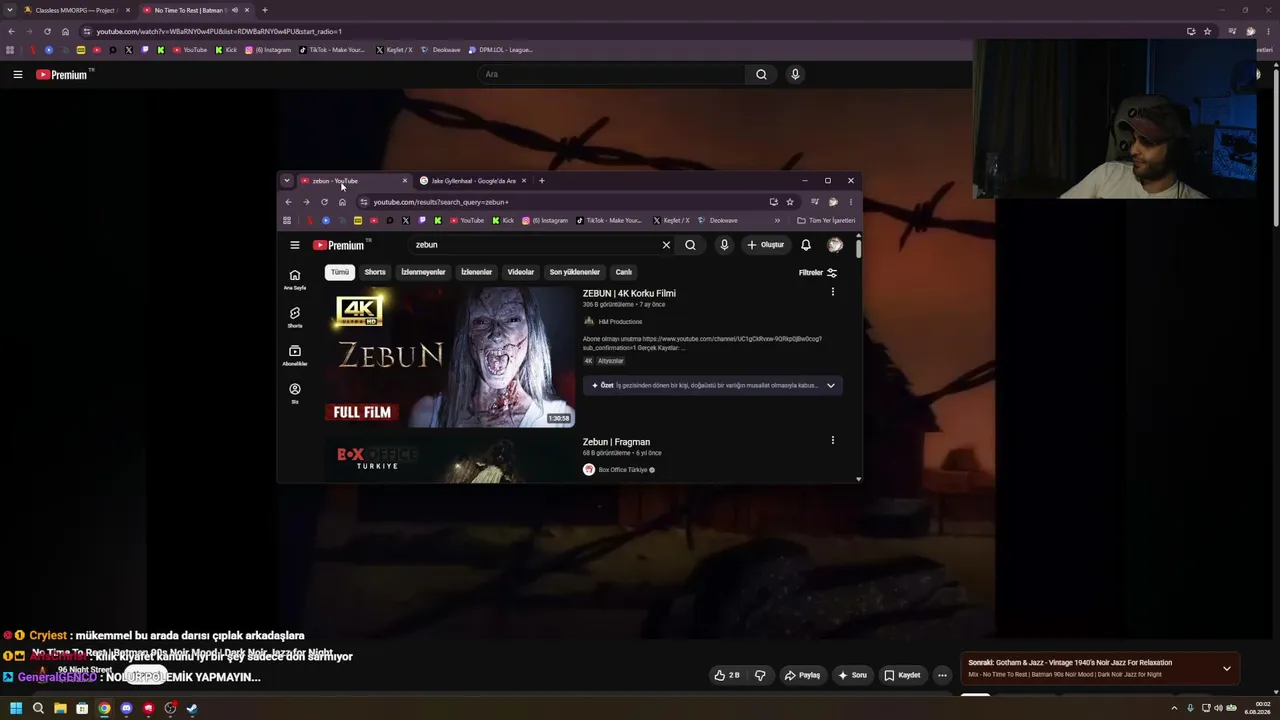Image resolution: width=1280 pixels, height=720 pixels.
Task: Open the Filtreler search filter toggle
Action: pos(818,272)
